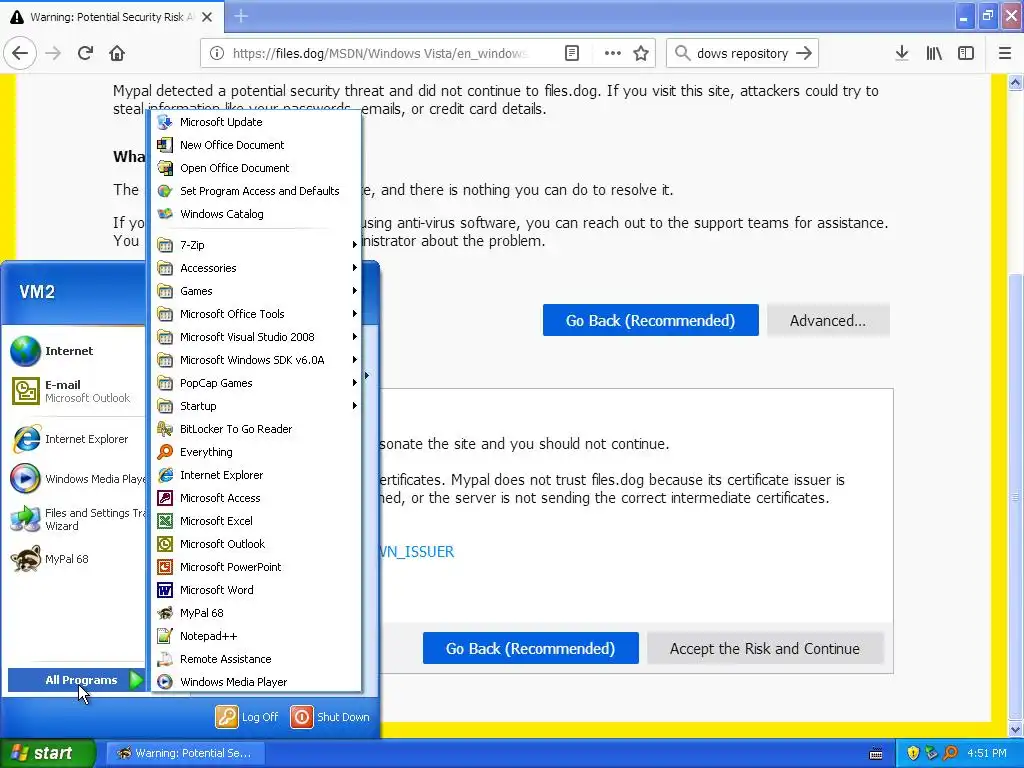Image resolution: width=1024 pixels, height=768 pixels.
Task: Select New Office Document
Action: [x=256, y=145]
